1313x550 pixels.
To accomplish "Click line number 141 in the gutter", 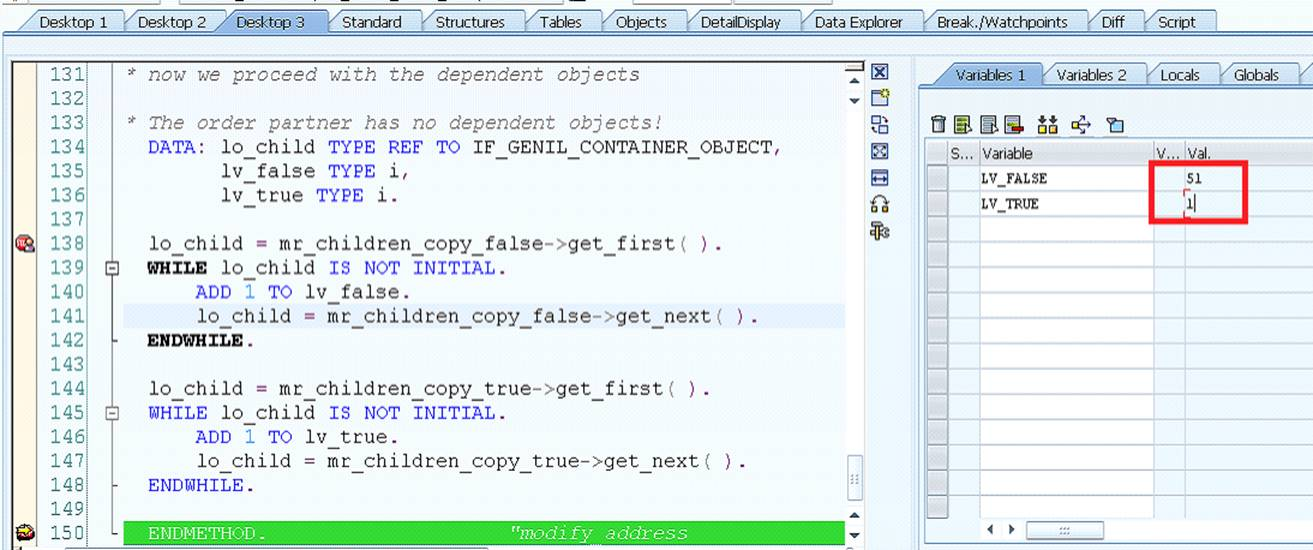I will [67, 316].
